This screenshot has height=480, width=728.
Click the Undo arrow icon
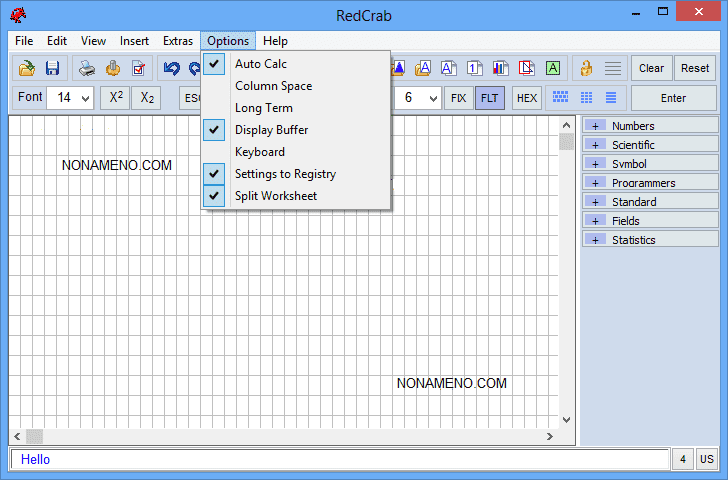(171, 68)
